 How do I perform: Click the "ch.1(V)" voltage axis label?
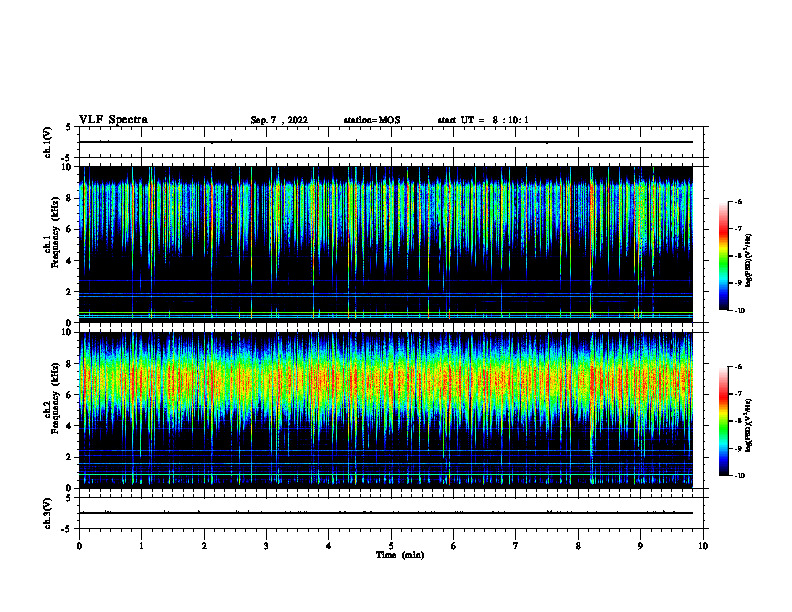pyautogui.click(x=47, y=142)
